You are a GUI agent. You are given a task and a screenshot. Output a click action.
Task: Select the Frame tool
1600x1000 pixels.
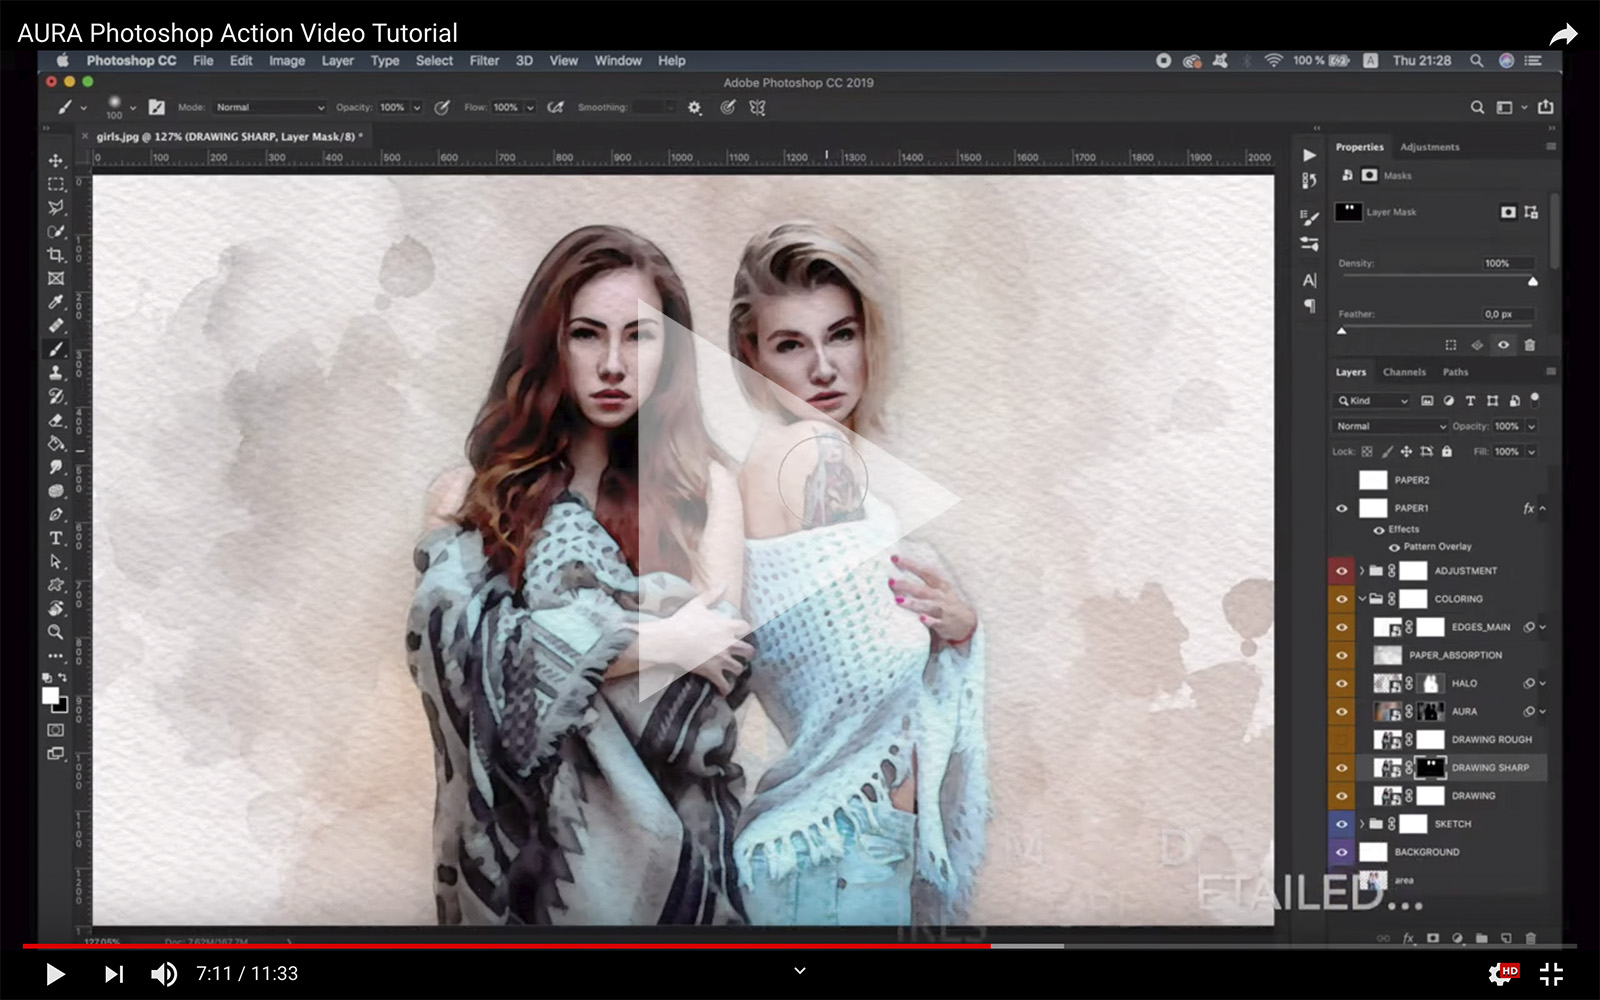56,279
